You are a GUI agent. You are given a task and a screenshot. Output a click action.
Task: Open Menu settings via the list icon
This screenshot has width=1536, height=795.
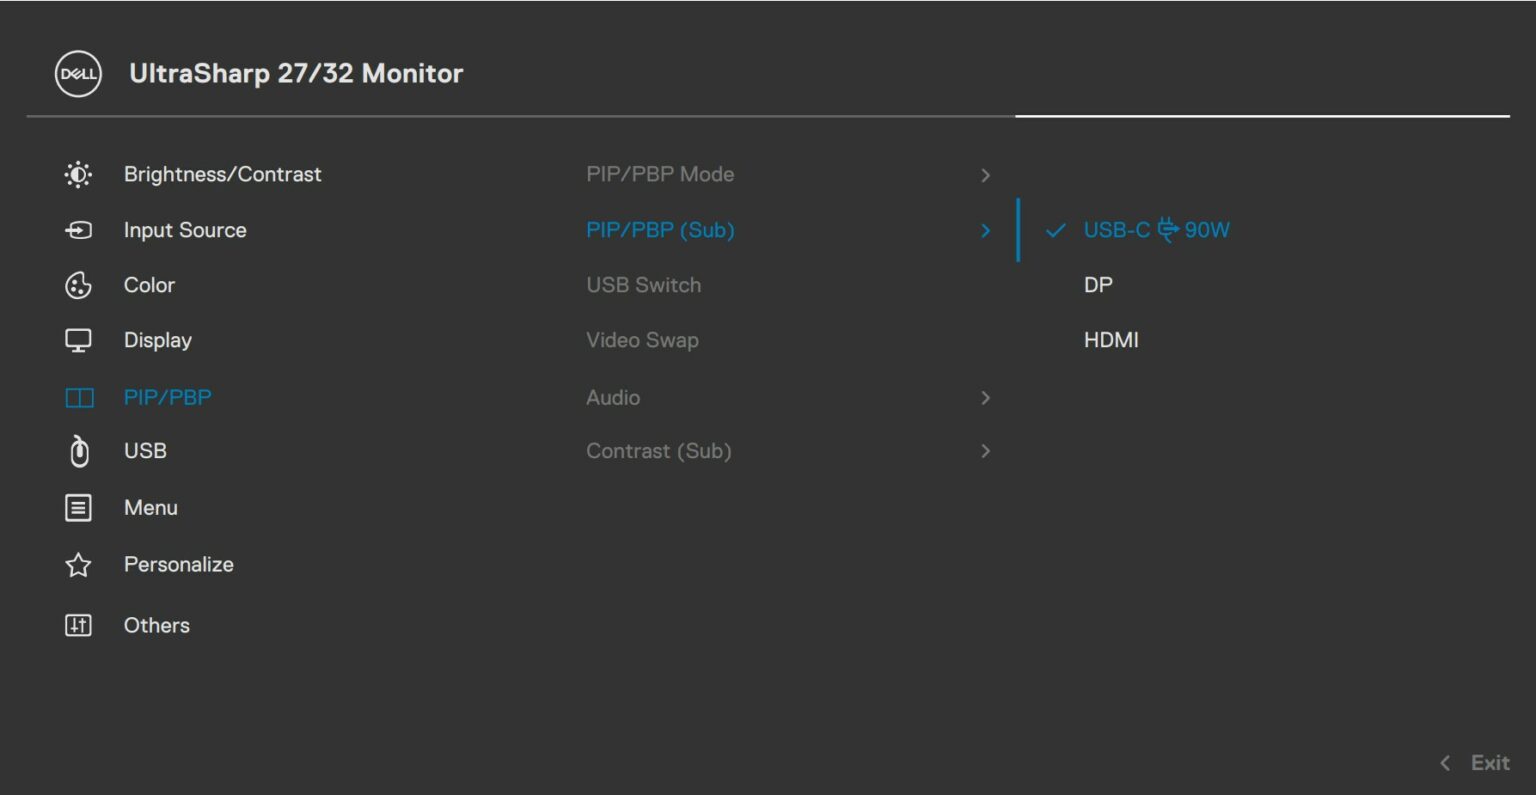(77, 507)
